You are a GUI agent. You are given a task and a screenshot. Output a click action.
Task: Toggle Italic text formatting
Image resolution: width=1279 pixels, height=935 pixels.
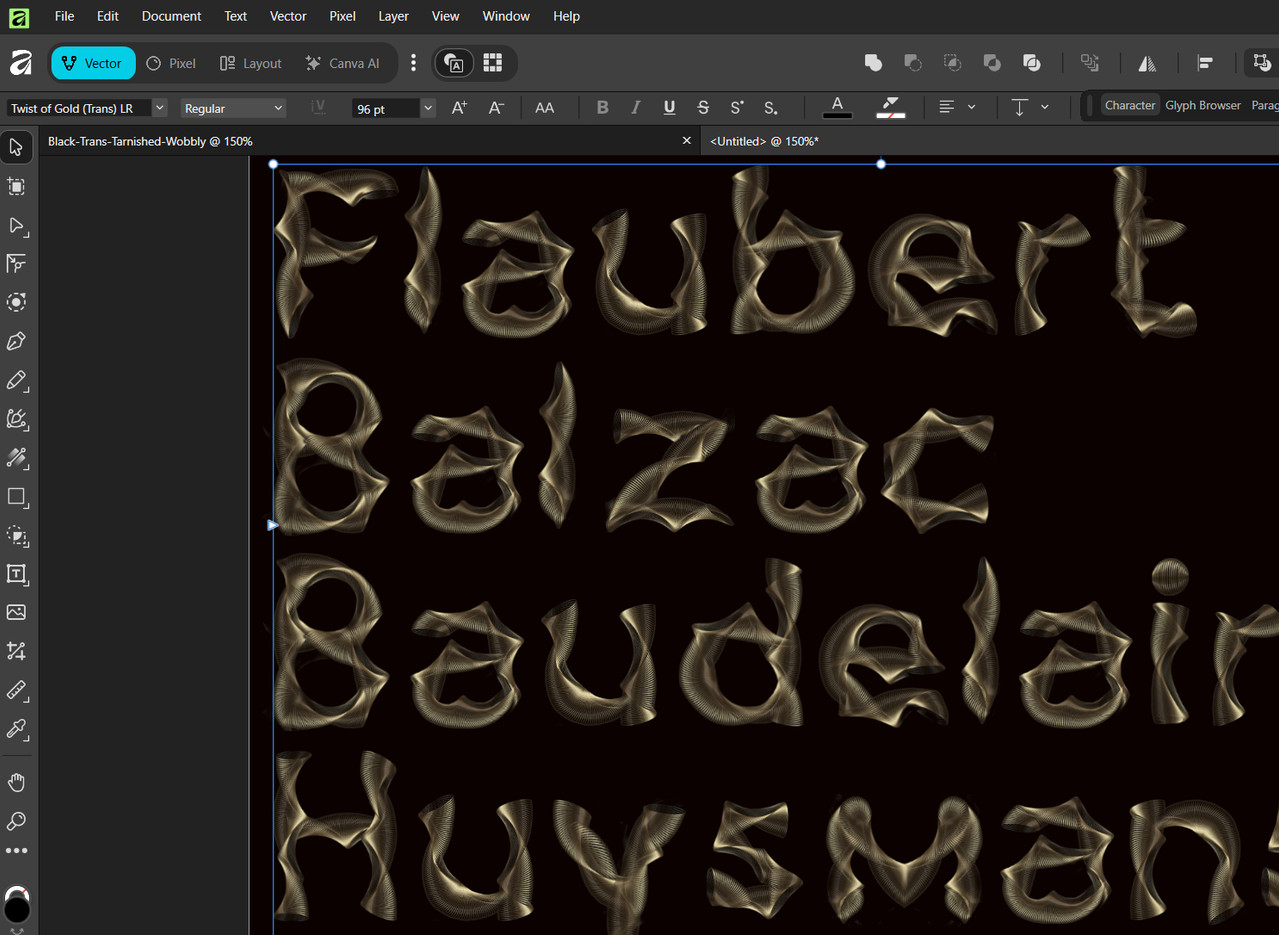tap(635, 108)
